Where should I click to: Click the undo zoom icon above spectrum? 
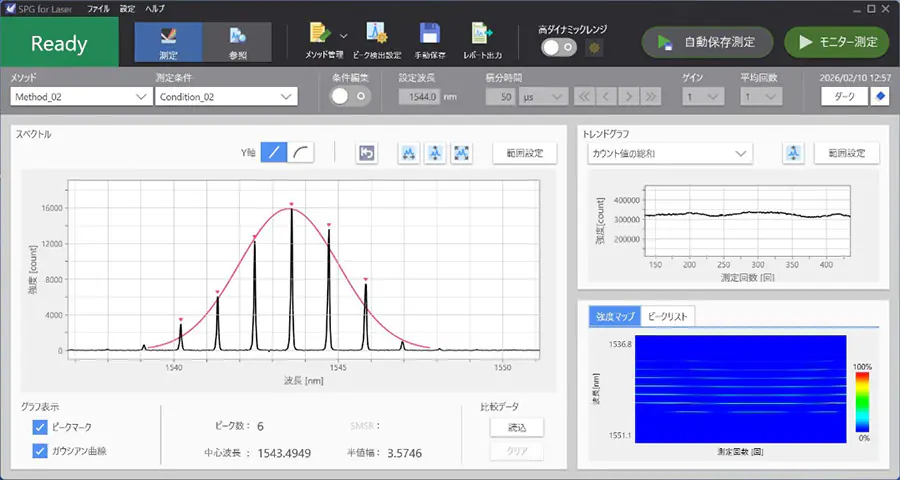tap(367, 153)
